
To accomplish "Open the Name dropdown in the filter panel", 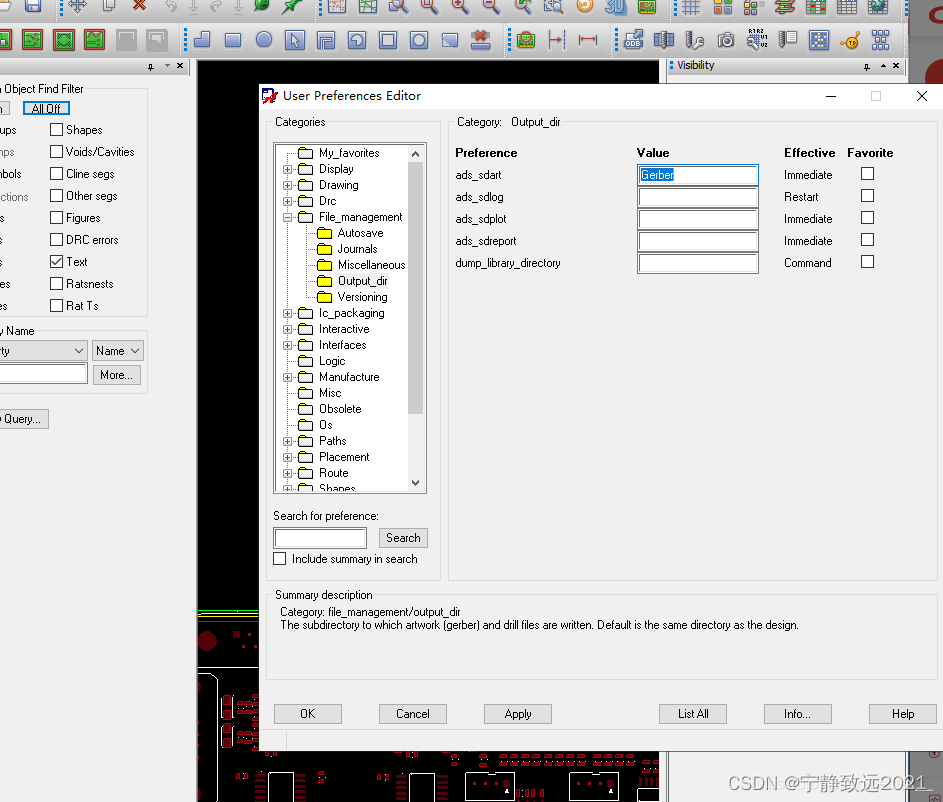I will [x=119, y=350].
